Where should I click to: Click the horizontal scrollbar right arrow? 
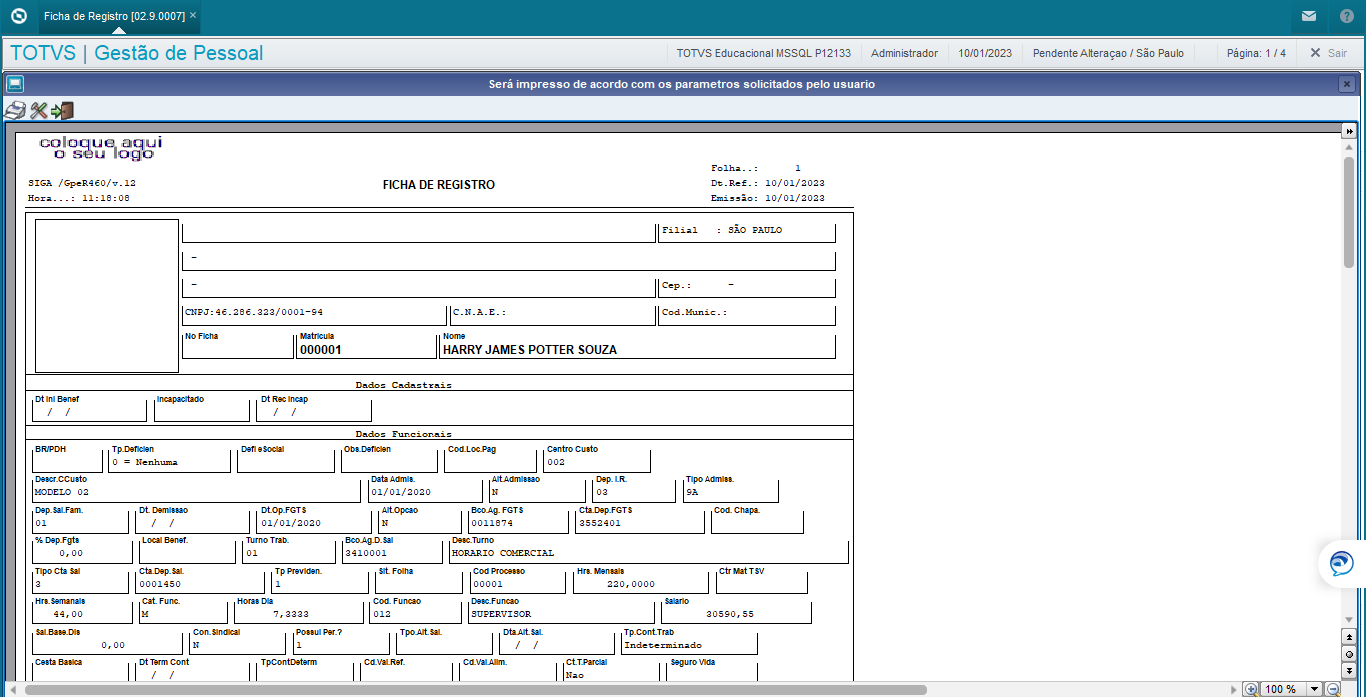[x=1236, y=689]
